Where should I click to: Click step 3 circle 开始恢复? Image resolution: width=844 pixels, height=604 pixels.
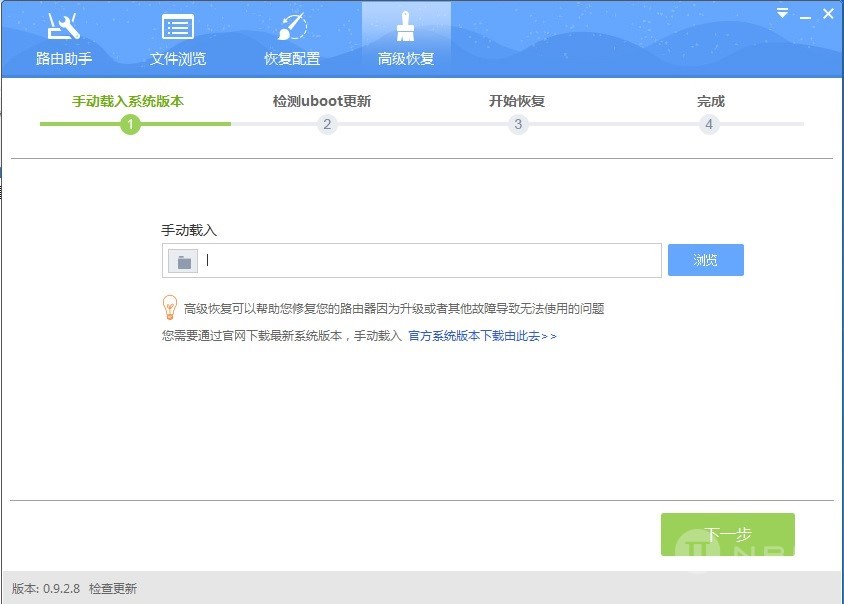coord(518,124)
